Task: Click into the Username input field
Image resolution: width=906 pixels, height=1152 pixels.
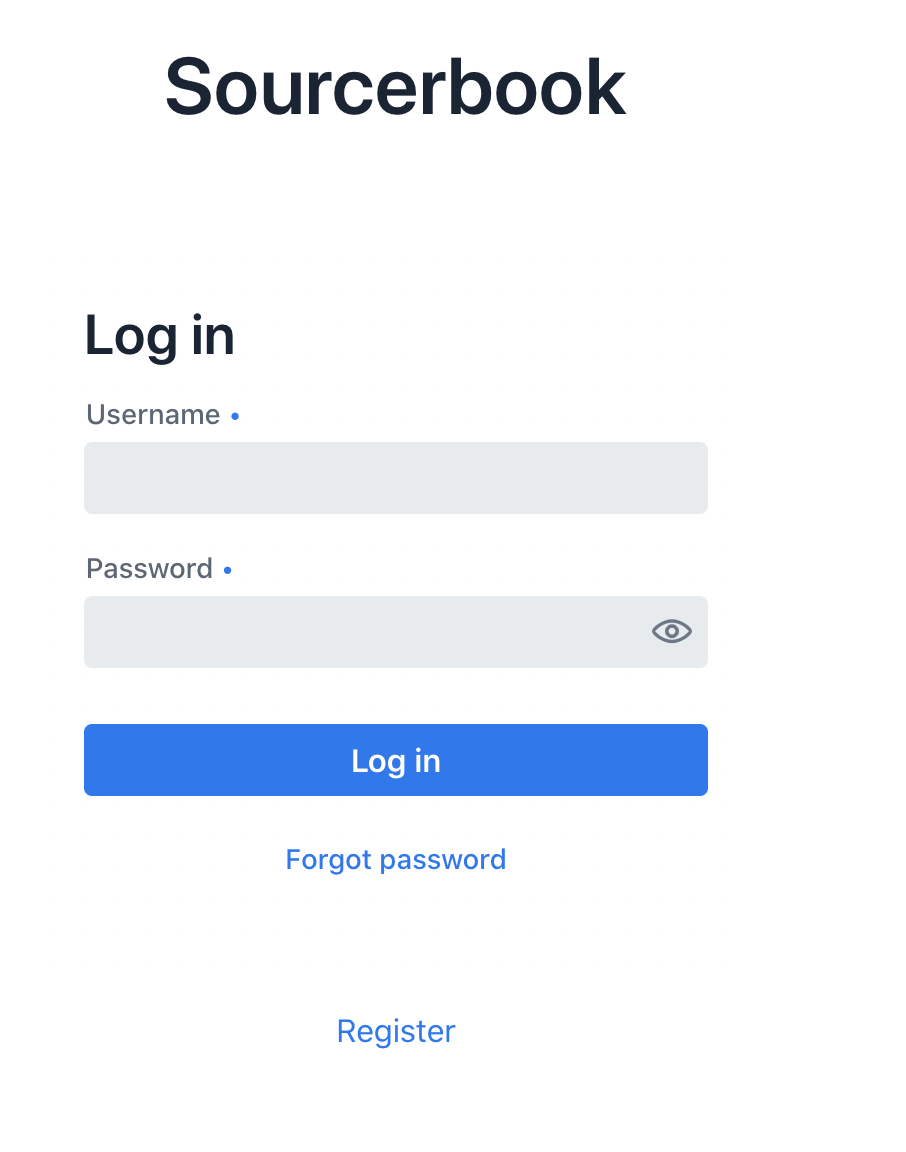Action: coord(395,478)
